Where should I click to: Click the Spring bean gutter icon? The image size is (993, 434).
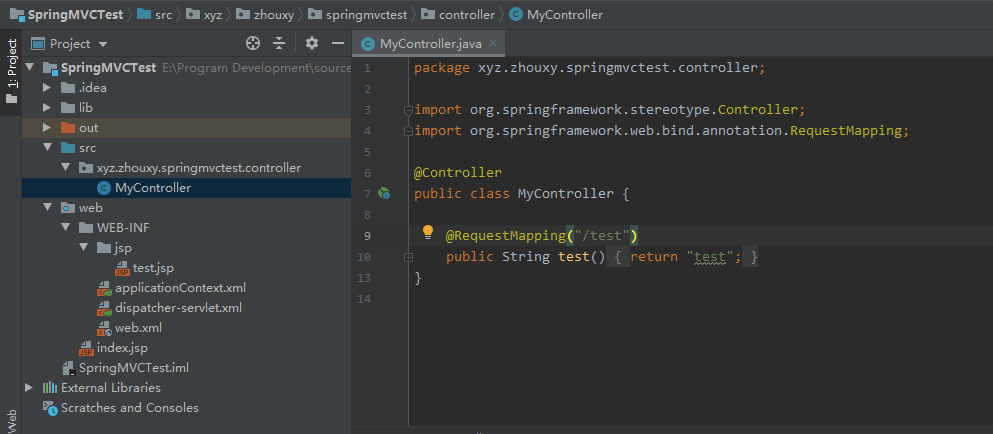(384, 193)
